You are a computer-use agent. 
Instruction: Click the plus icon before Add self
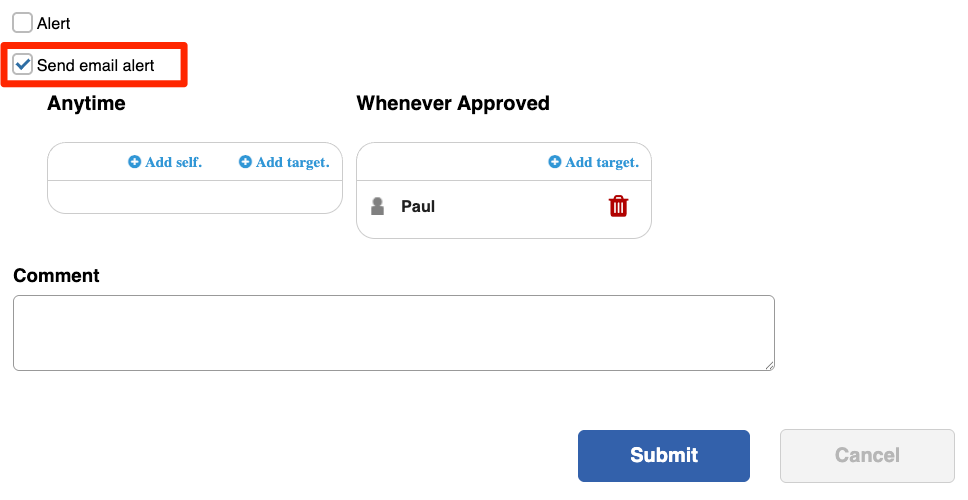point(134,162)
